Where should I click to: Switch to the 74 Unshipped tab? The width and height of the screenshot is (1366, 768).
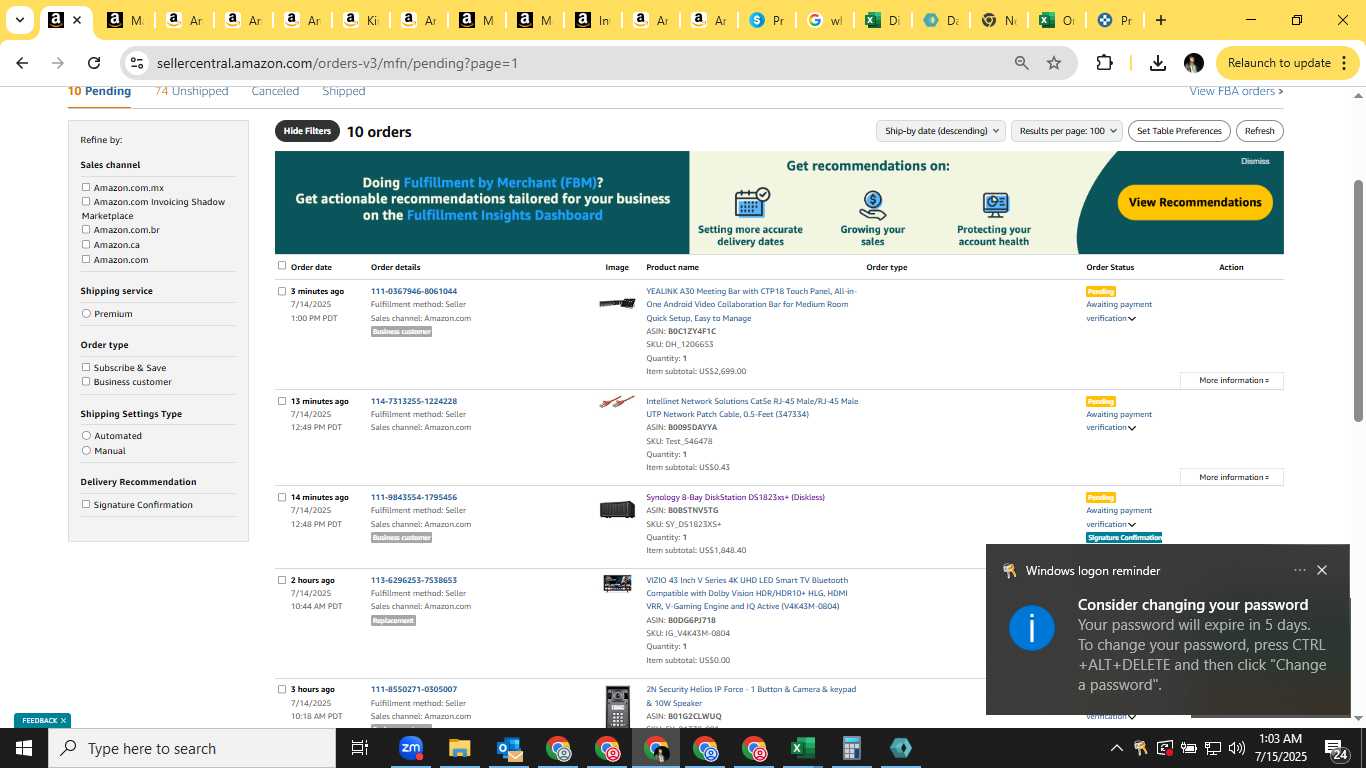tap(191, 91)
